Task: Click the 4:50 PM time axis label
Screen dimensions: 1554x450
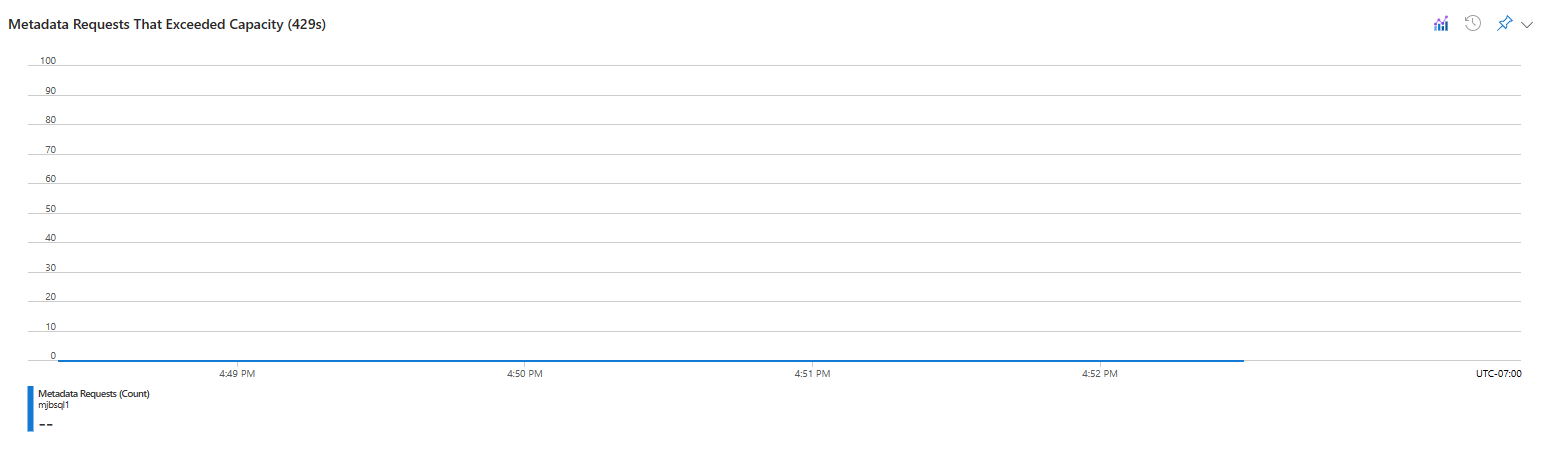Action: [x=525, y=374]
